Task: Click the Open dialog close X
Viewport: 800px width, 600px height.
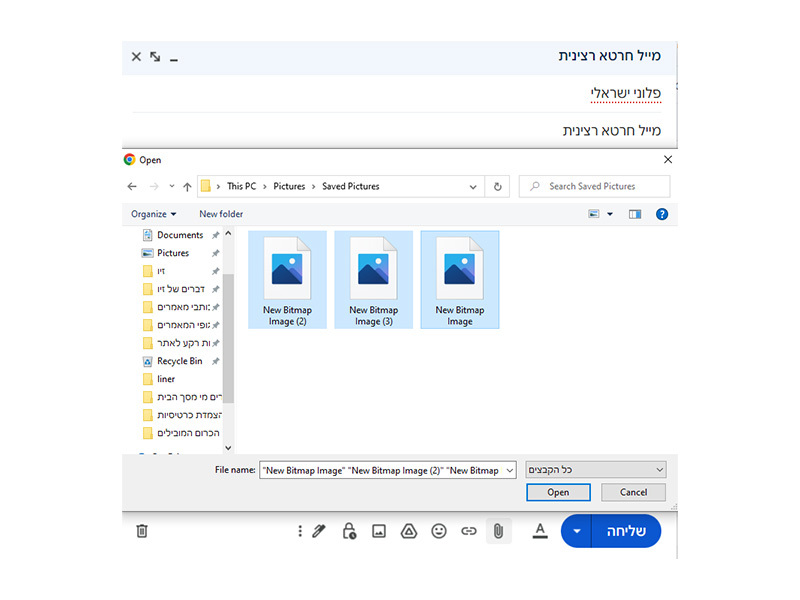Action: (x=668, y=160)
